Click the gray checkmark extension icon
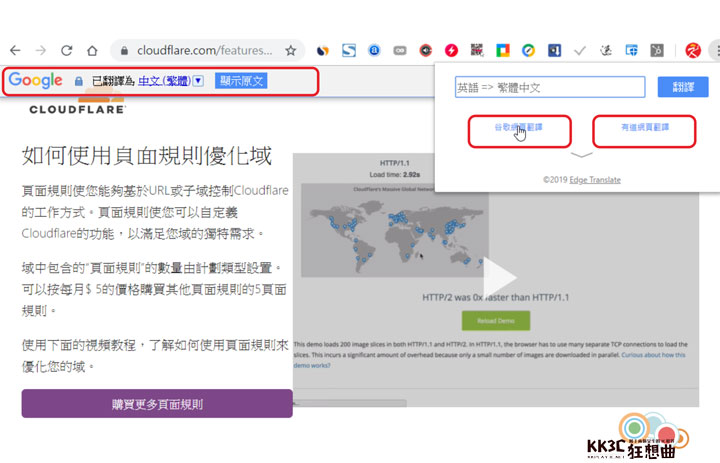This screenshot has height=463, width=720. [x=580, y=51]
